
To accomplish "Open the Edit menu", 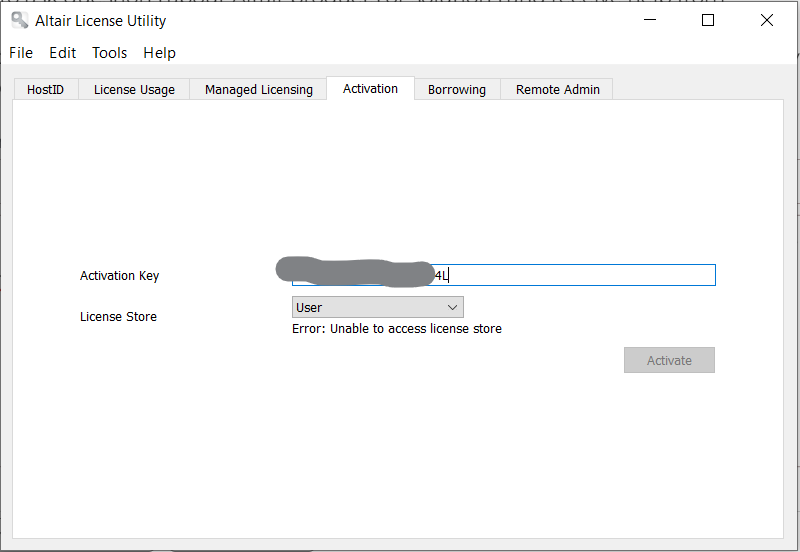I will [62, 53].
